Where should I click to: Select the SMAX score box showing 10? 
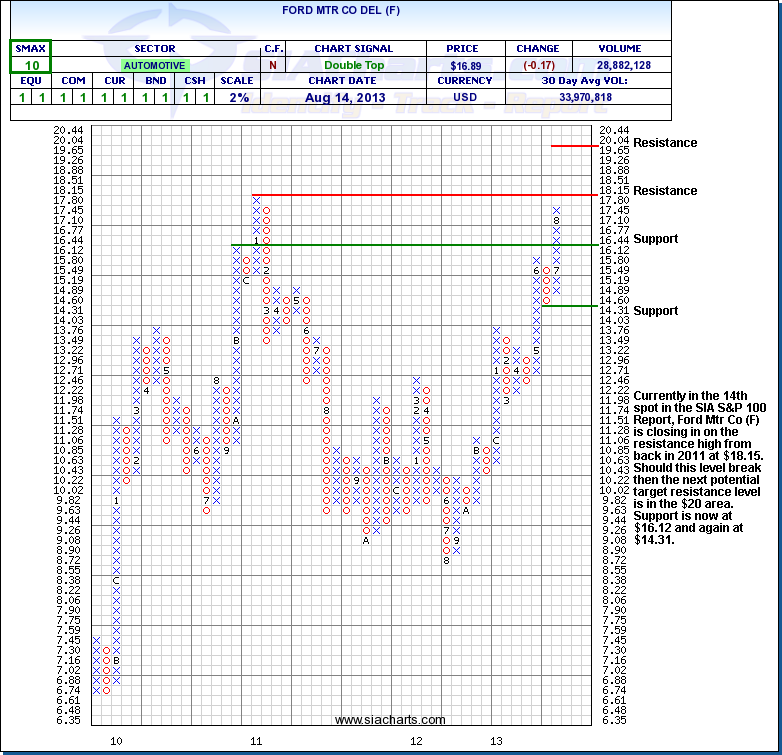tap(30, 65)
